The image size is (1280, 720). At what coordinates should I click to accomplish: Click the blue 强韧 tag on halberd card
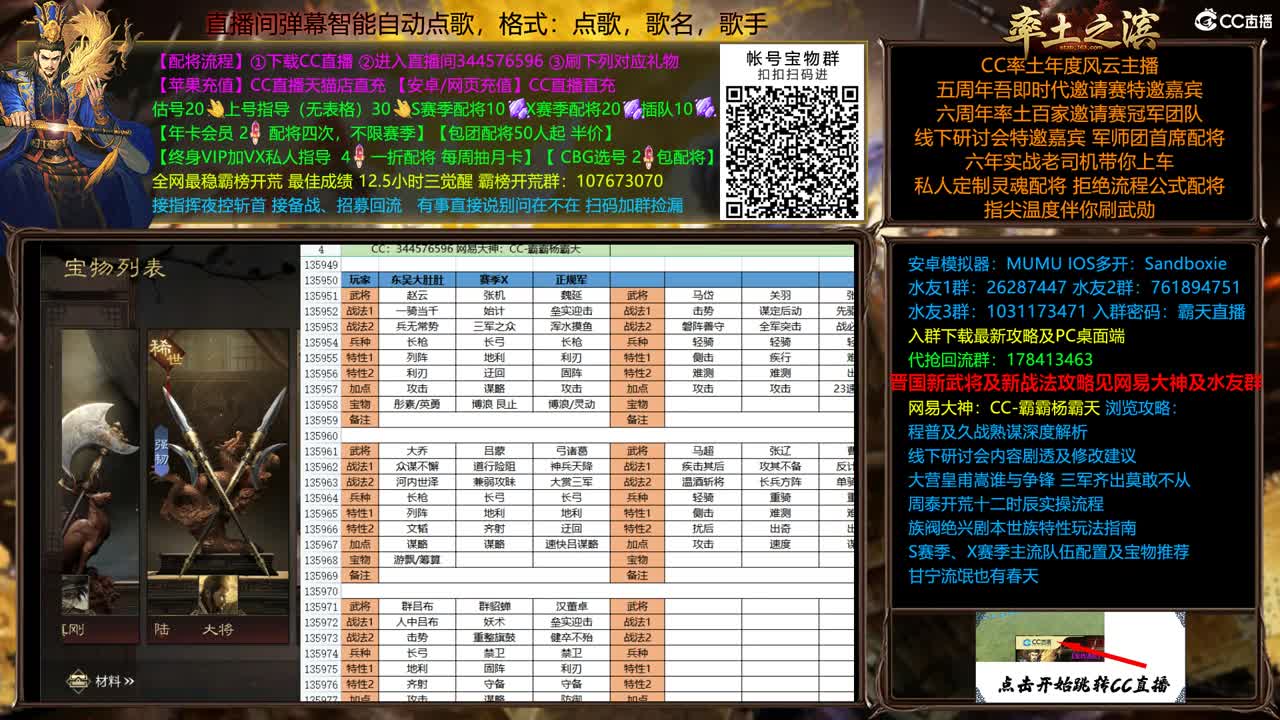160,452
